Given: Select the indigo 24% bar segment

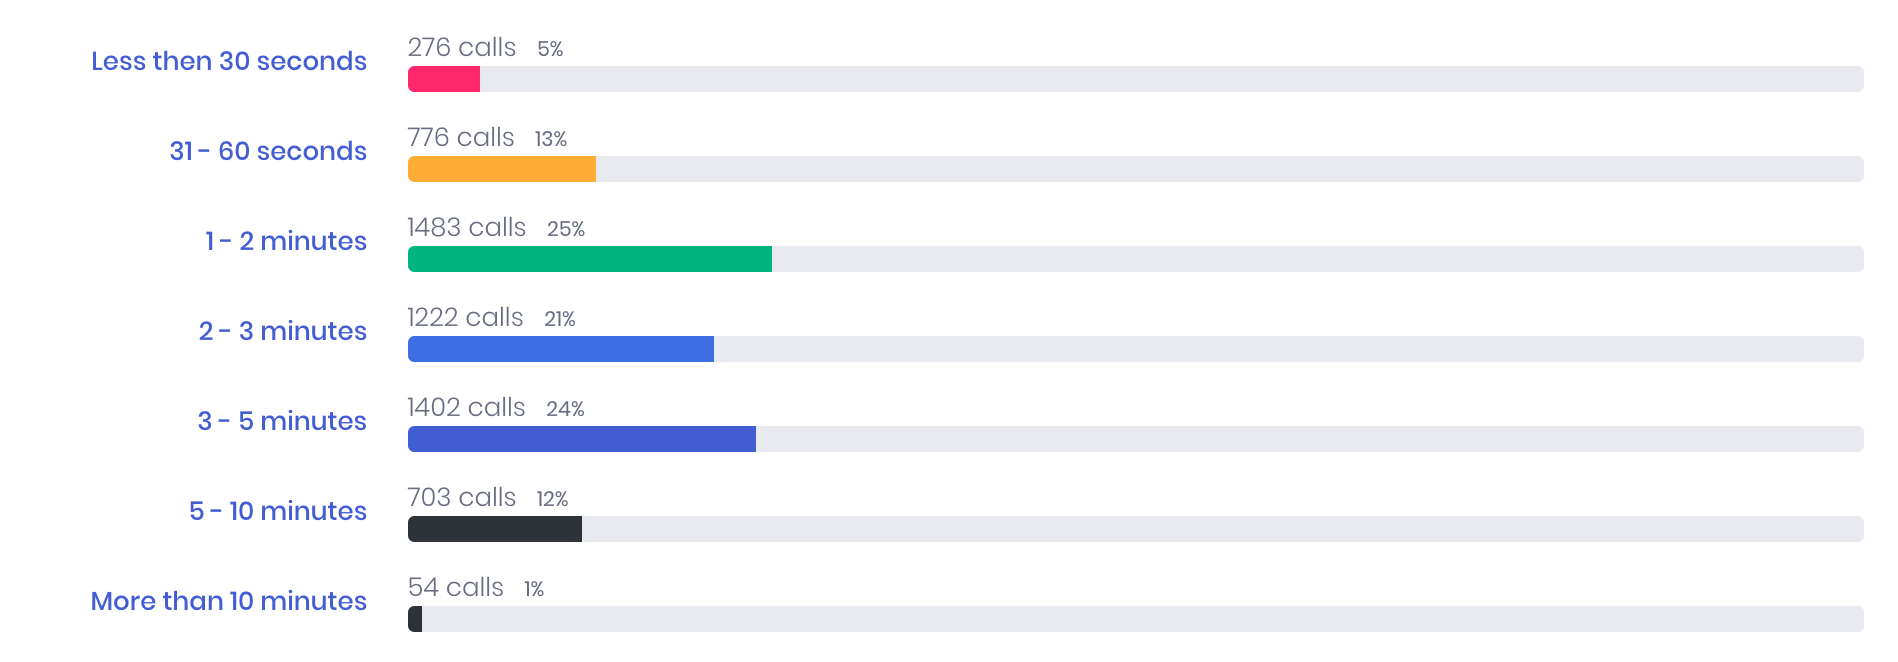Looking at the screenshot, I should pos(582,439).
